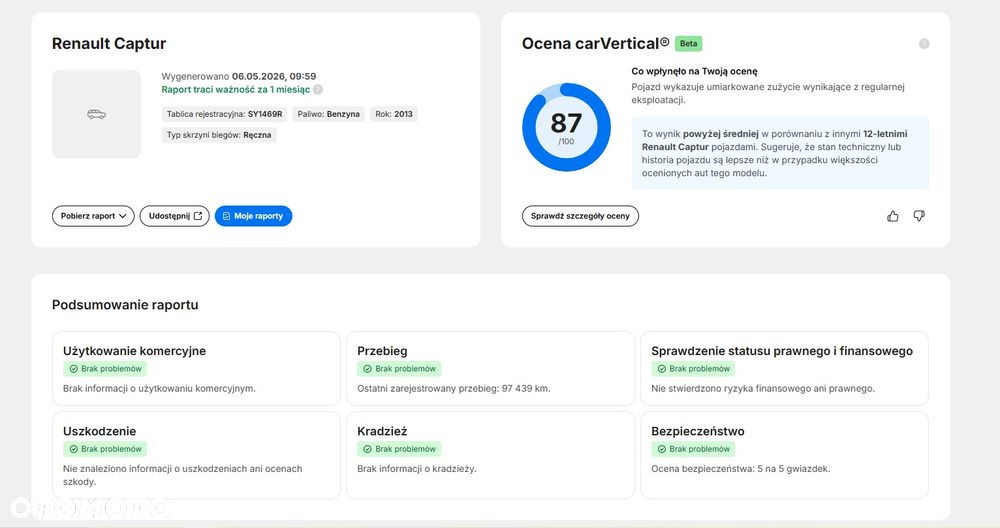The width and height of the screenshot is (1000, 528).
Task: Click Brak problemów badge under Kradzież
Action: click(x=399, y=449)
